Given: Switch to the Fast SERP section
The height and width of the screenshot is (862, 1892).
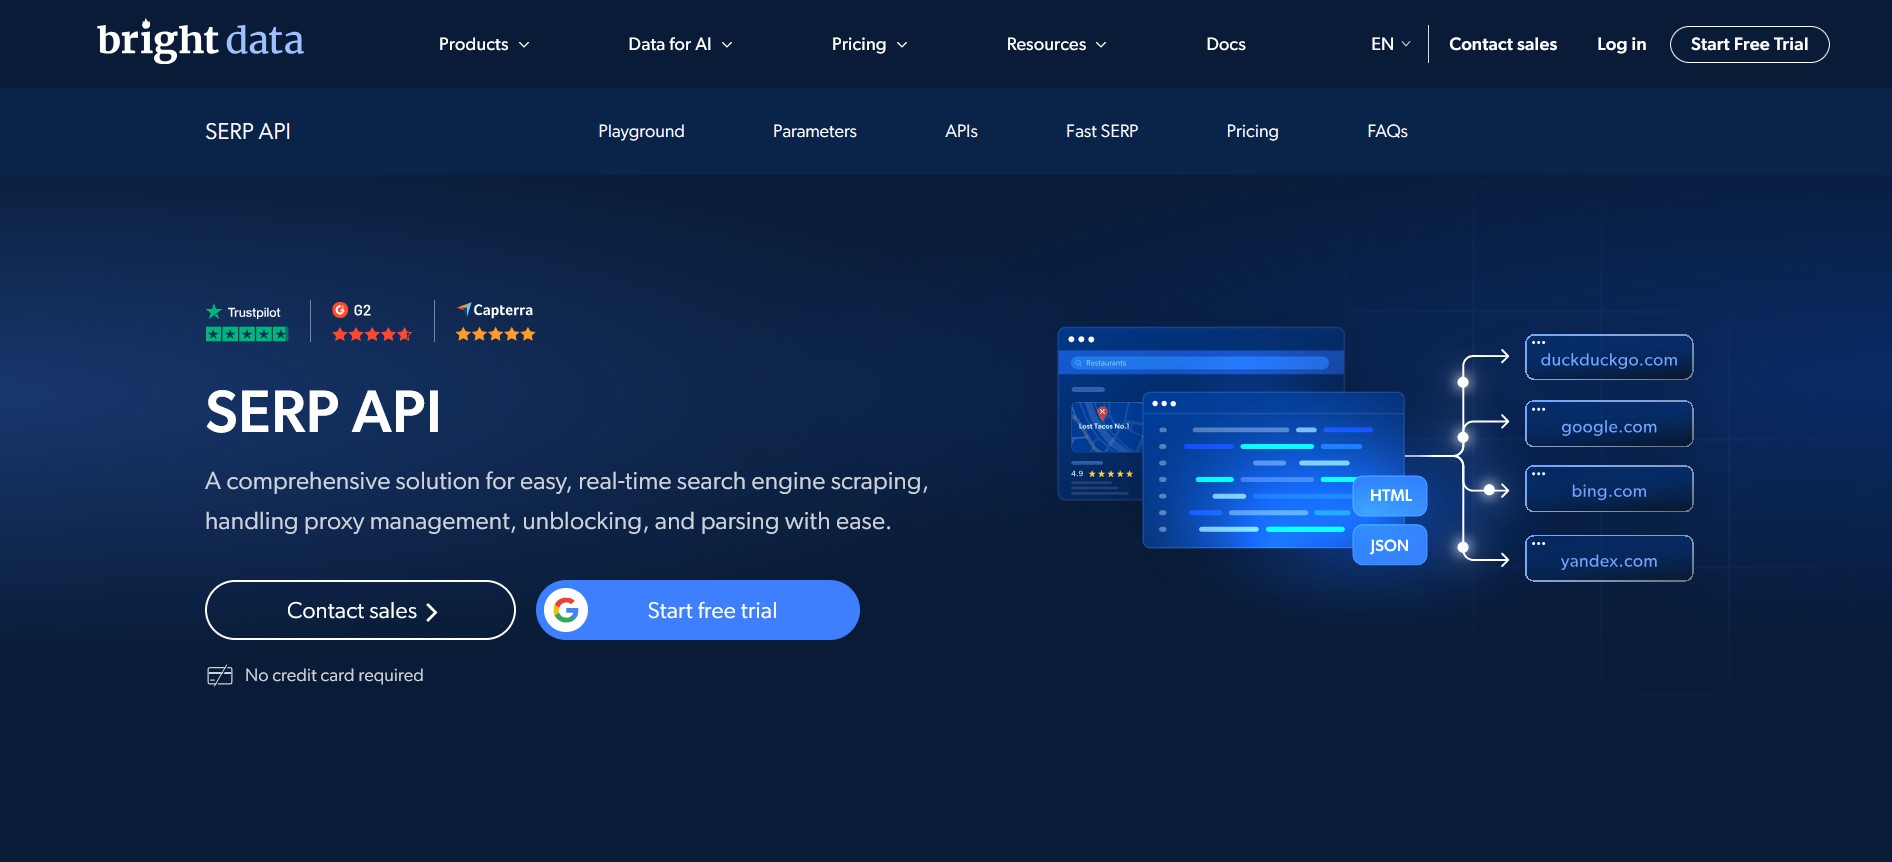Looking at the screenshot, I should coord(1102,131).
